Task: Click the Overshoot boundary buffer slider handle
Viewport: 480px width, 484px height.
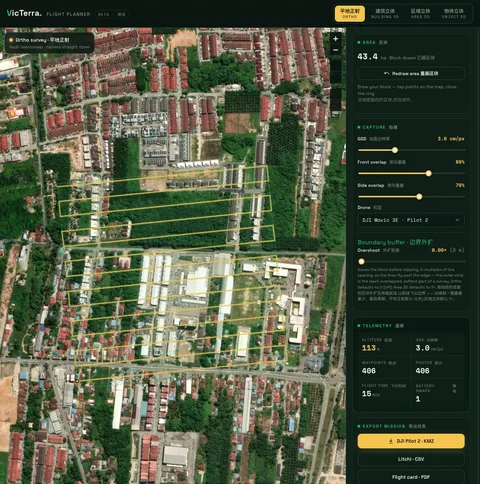Action: pyautogui.click(x=361, y=261)
